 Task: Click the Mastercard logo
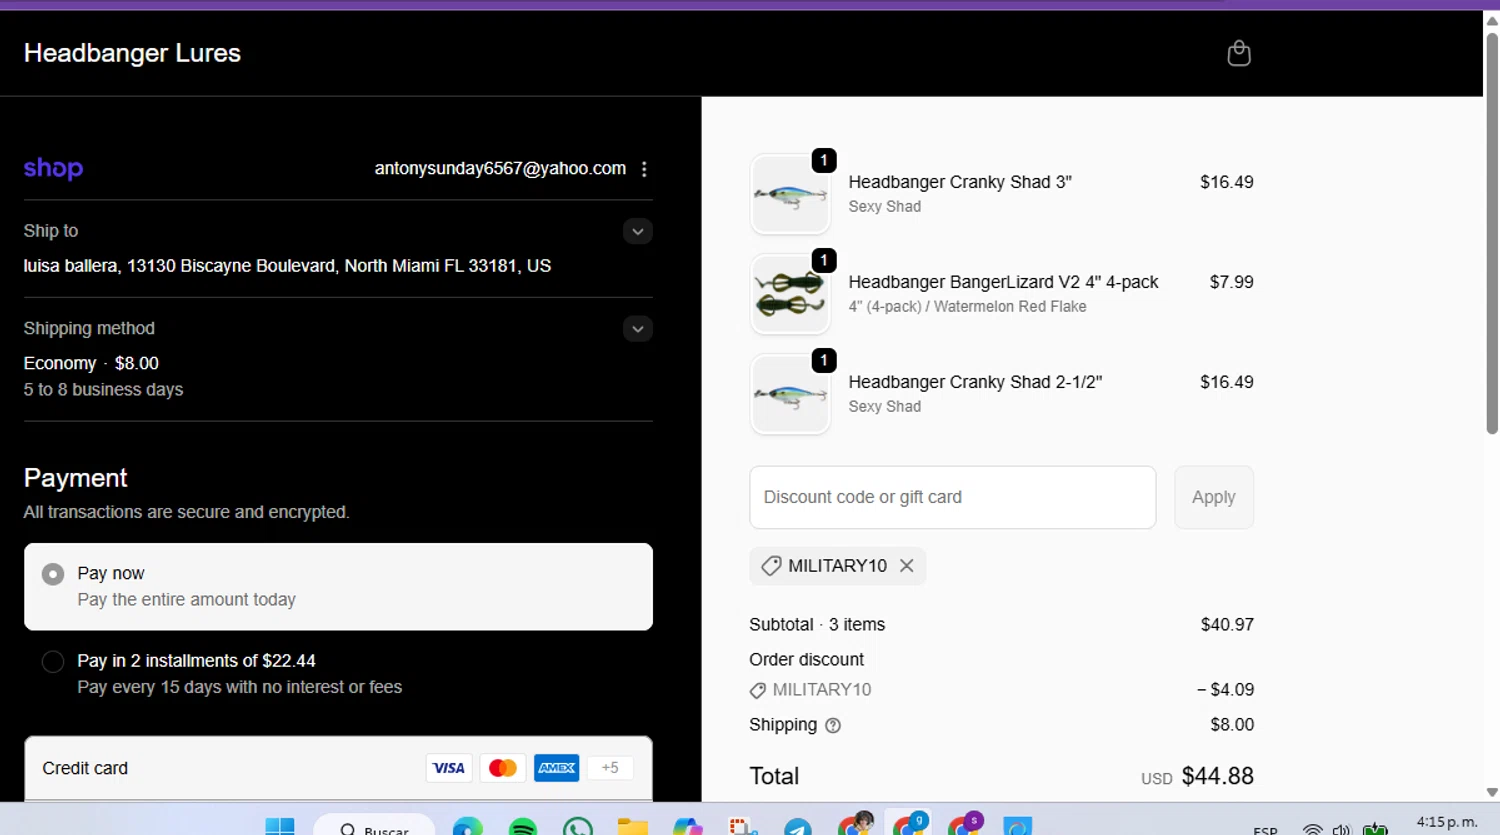tap(503, 768)
